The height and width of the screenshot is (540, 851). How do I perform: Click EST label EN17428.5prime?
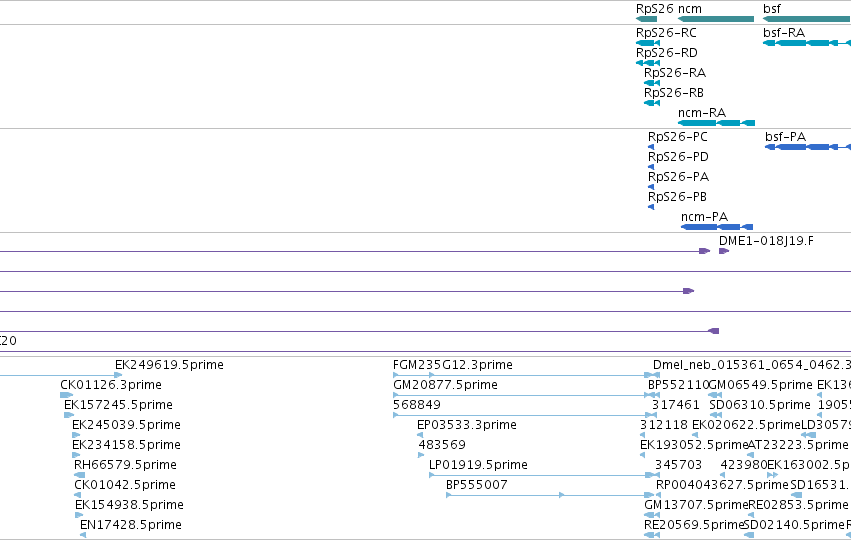[131, 525]
